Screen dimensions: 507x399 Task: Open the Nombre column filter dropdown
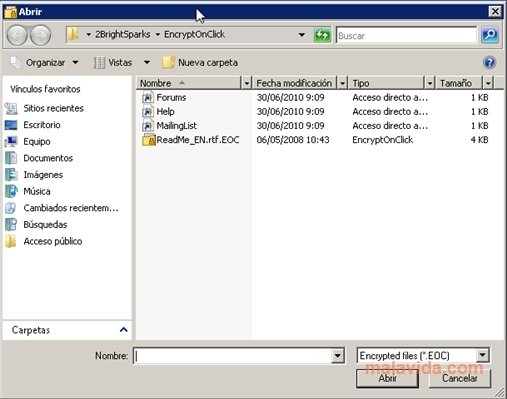[x=246, y=83]
